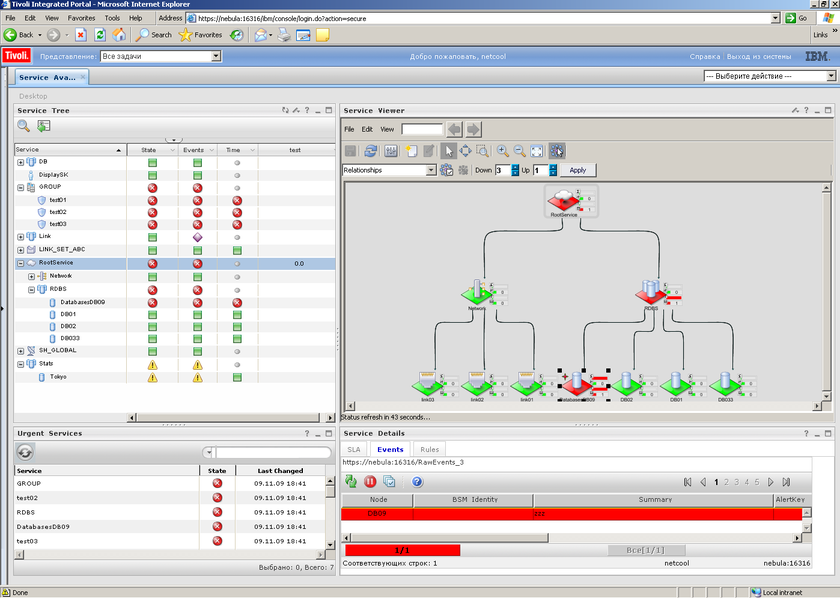Expand the DB tree node

[x=20, y=162]
